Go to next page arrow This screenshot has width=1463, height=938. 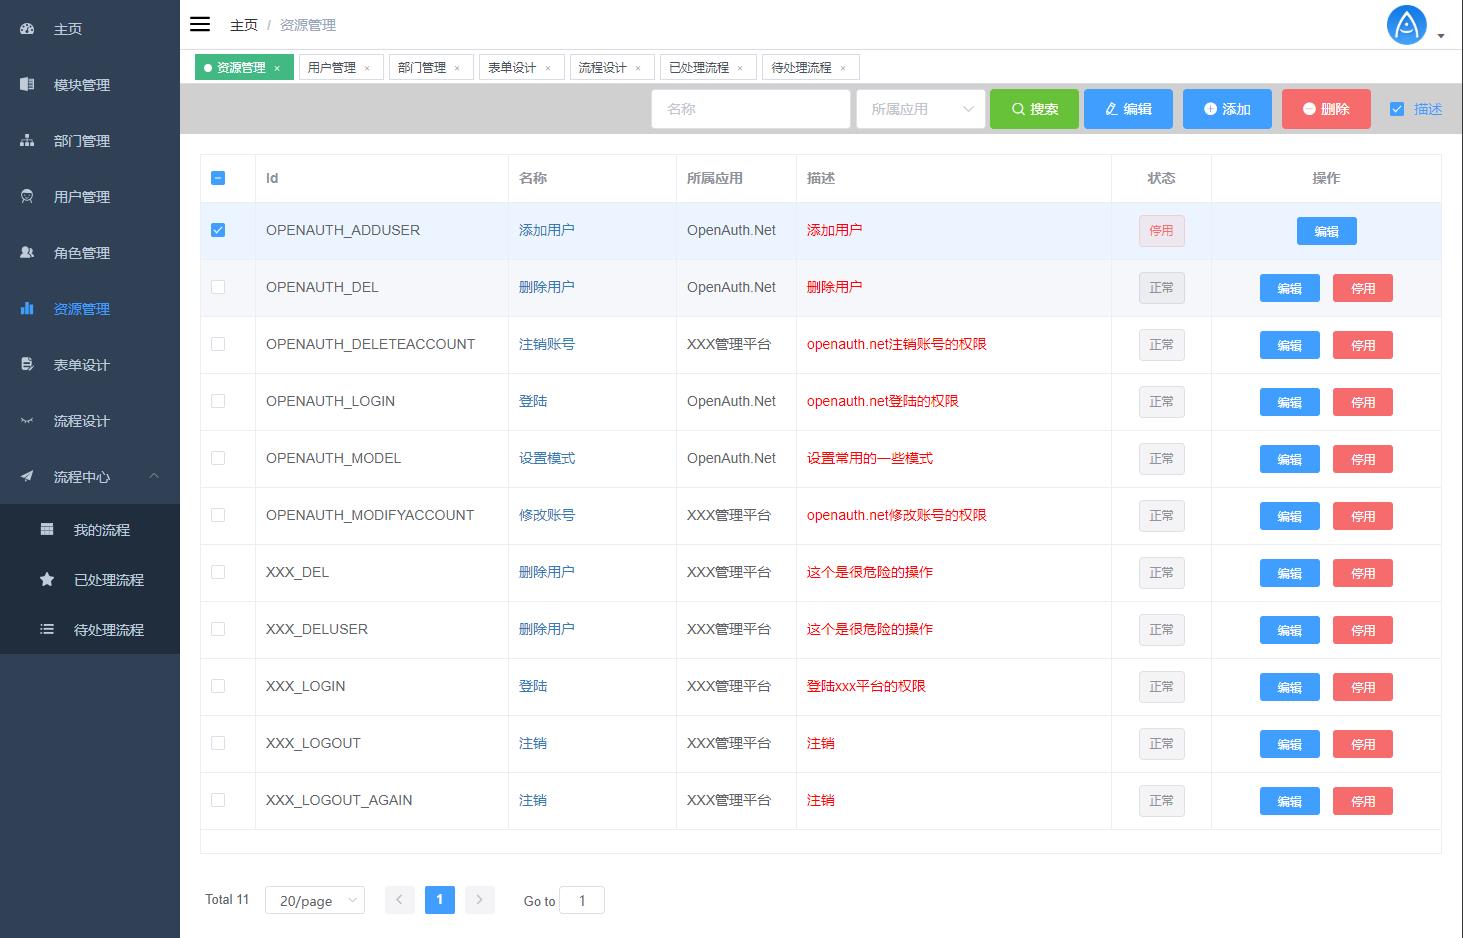tap(480, 900)
